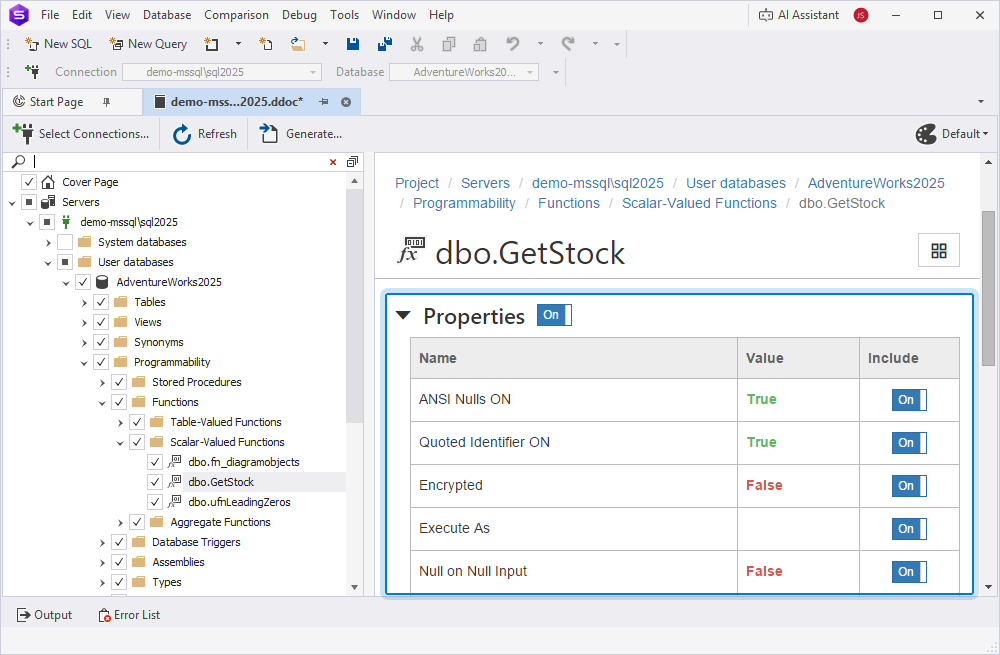Expand the Stored Procedures folder

[102, 383]
